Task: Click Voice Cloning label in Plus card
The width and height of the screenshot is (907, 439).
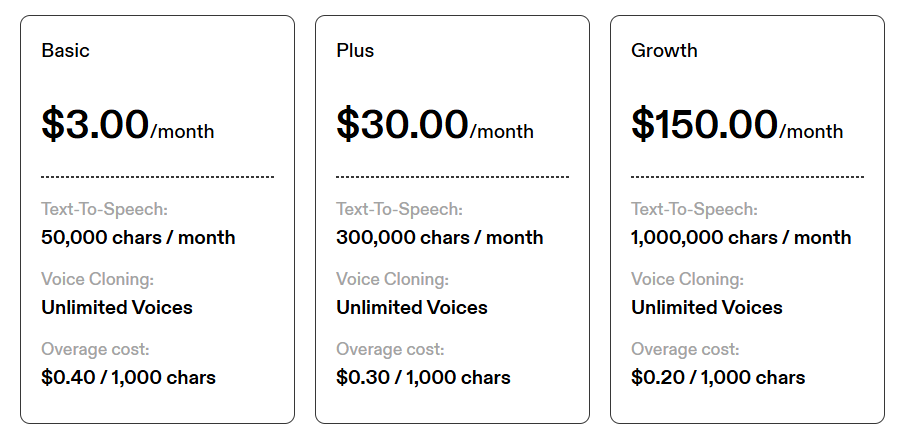Action: (391, 279)
